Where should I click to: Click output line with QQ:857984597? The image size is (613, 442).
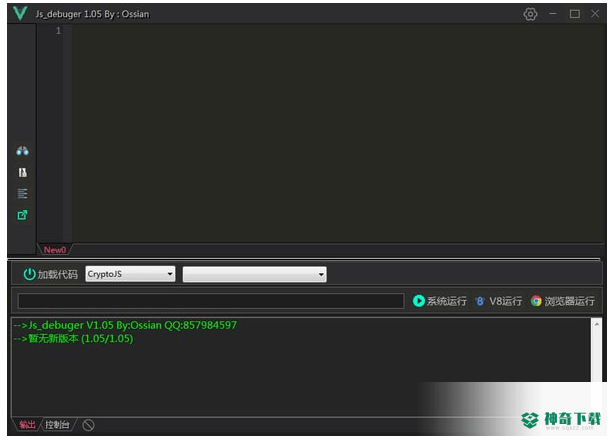[125, 325]
